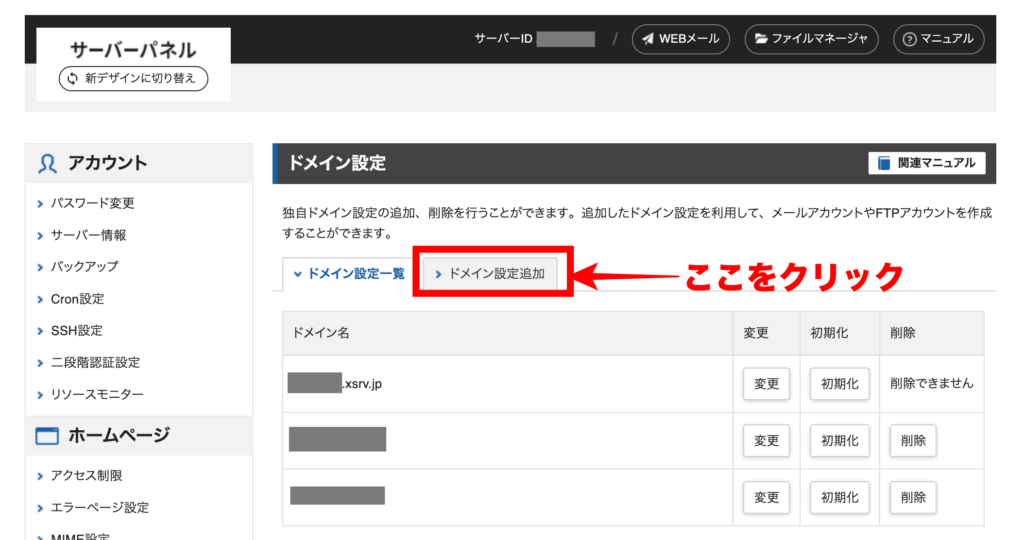Open バックアップ settings link
Image resolution: width=1024 pixels, height=540 pixels.
84,267
